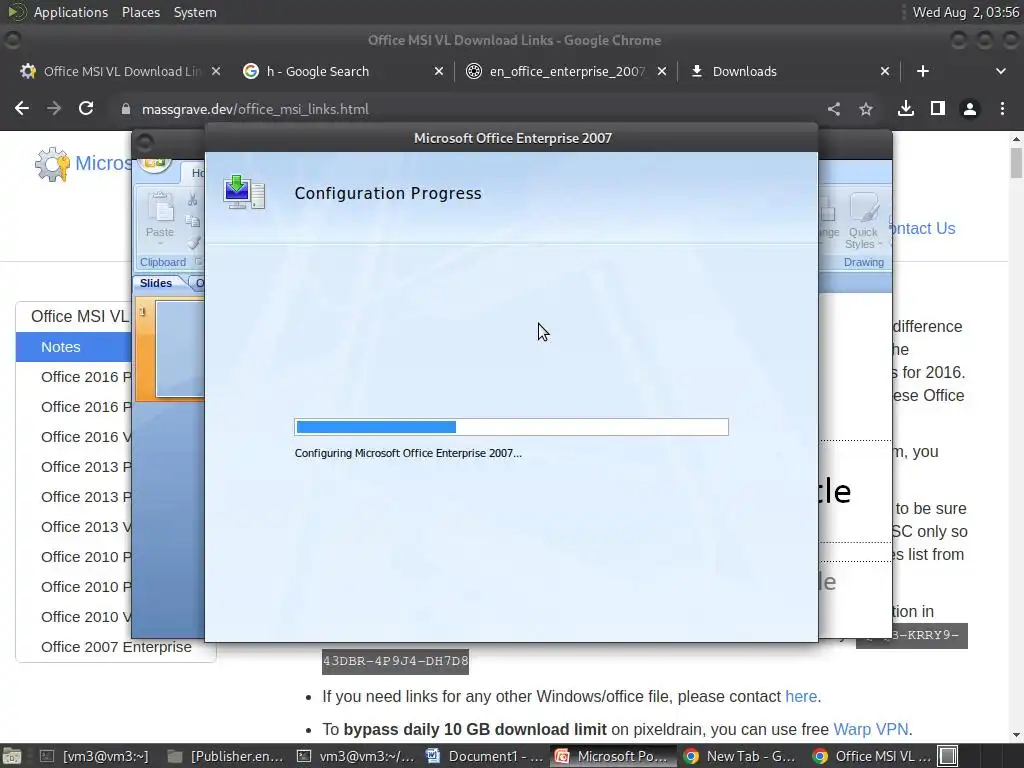This screenshot has height=768, width=1024.
Task: Select Format Painter brush in PowerPoint
Action: 194,243
